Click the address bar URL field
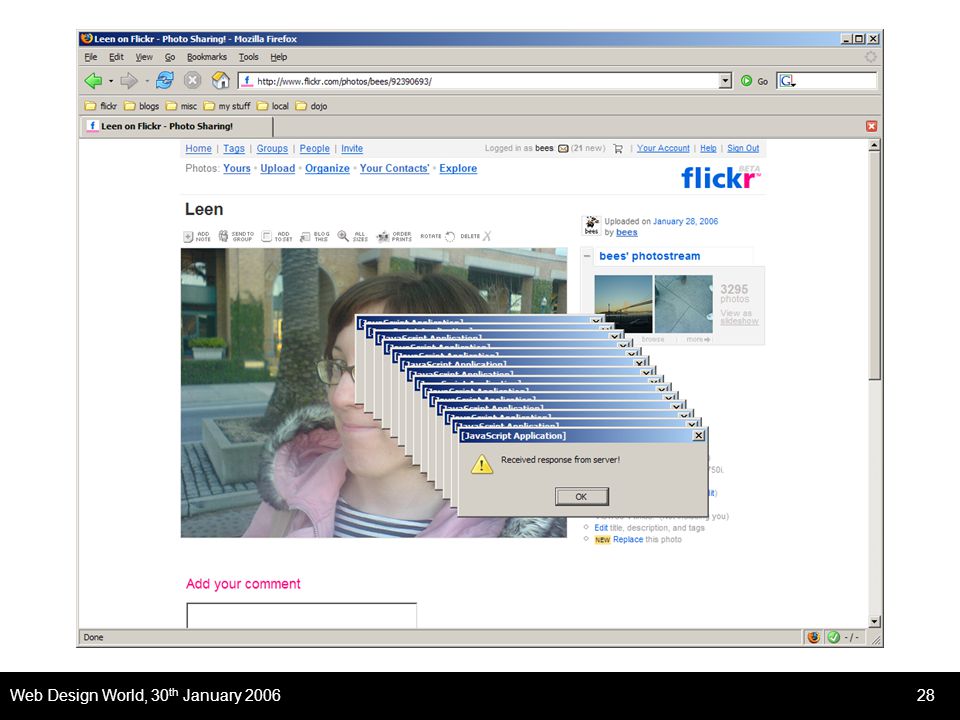This screenshot has width=960, height=720. (x=479, y=81)
